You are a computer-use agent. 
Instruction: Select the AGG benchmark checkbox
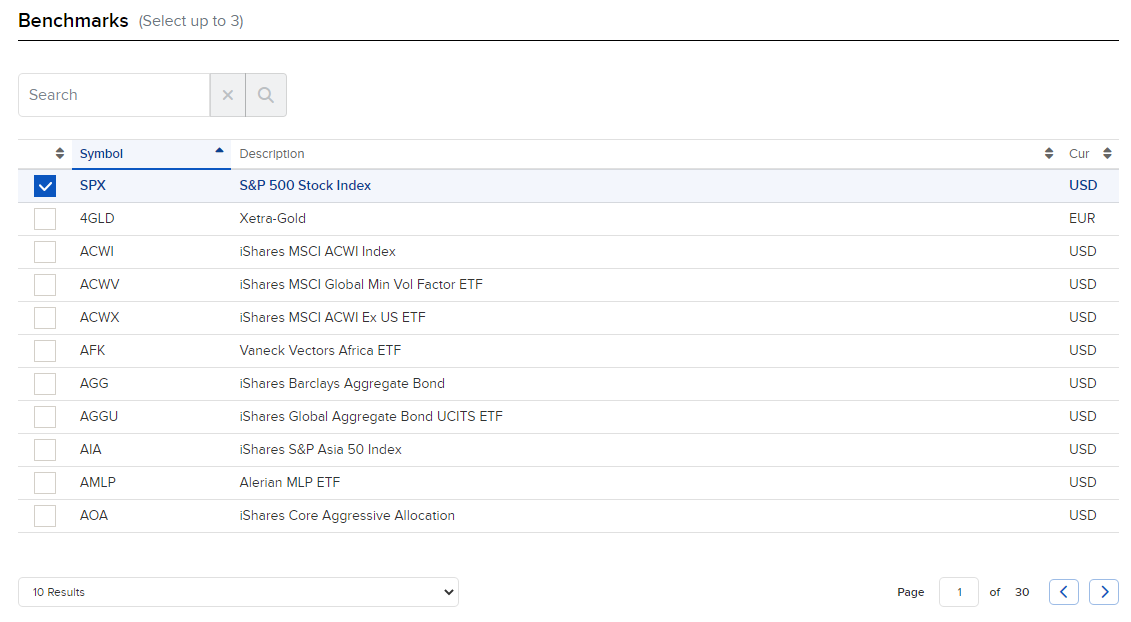click(44, 383)
